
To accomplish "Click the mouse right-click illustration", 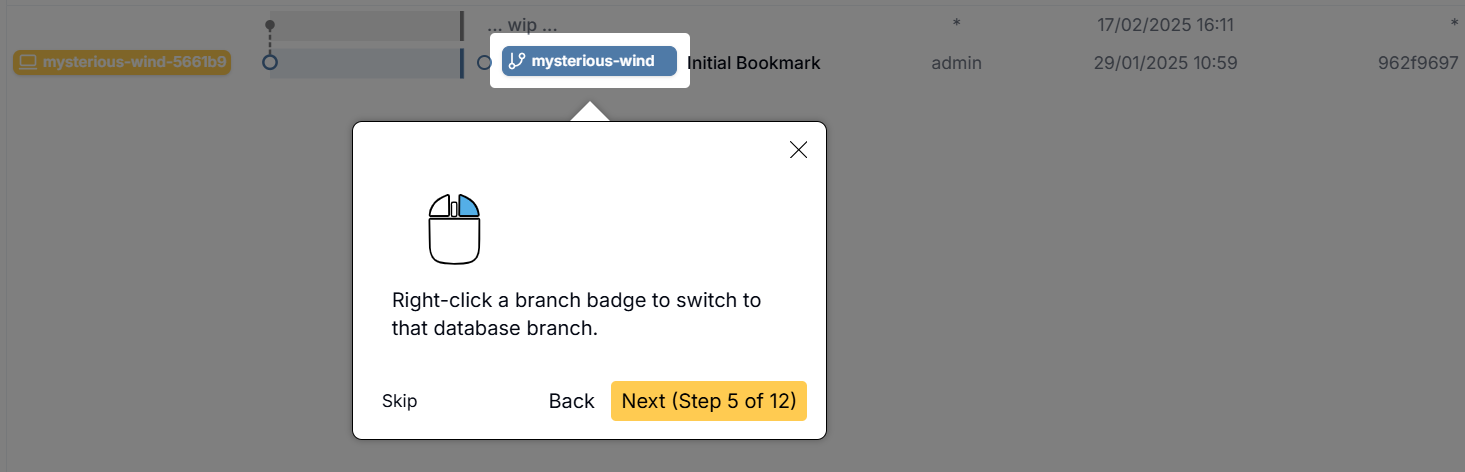I will coord(454,229).
